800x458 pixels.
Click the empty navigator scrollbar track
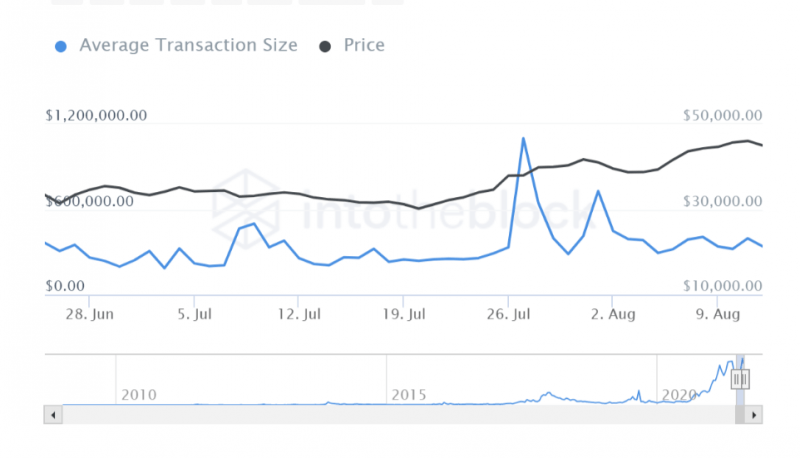398,415
